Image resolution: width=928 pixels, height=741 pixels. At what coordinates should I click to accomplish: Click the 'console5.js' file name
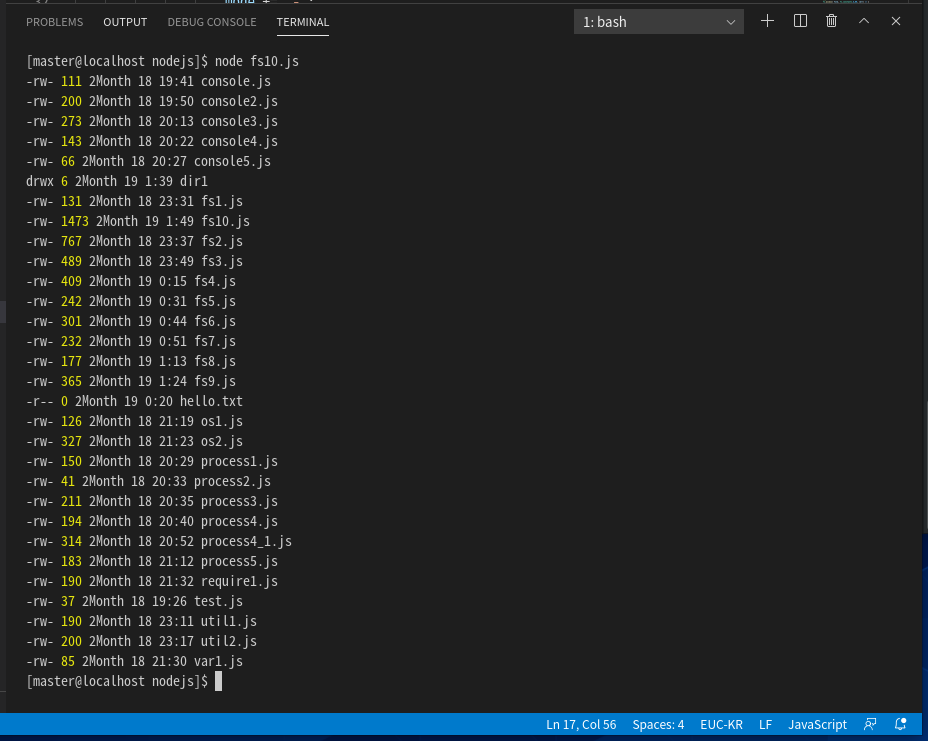tap(233, 162)
